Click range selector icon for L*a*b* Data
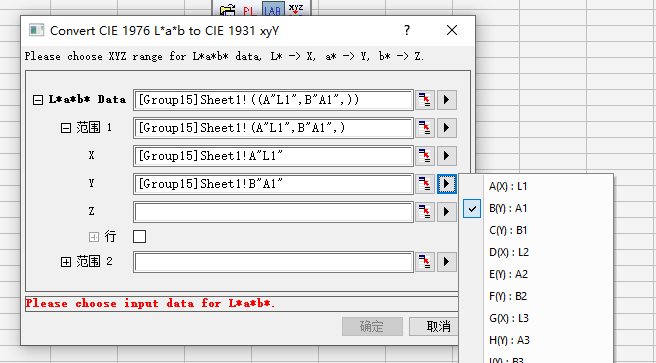The width and height of the screenshot is (656, 363). click(425, 100)
